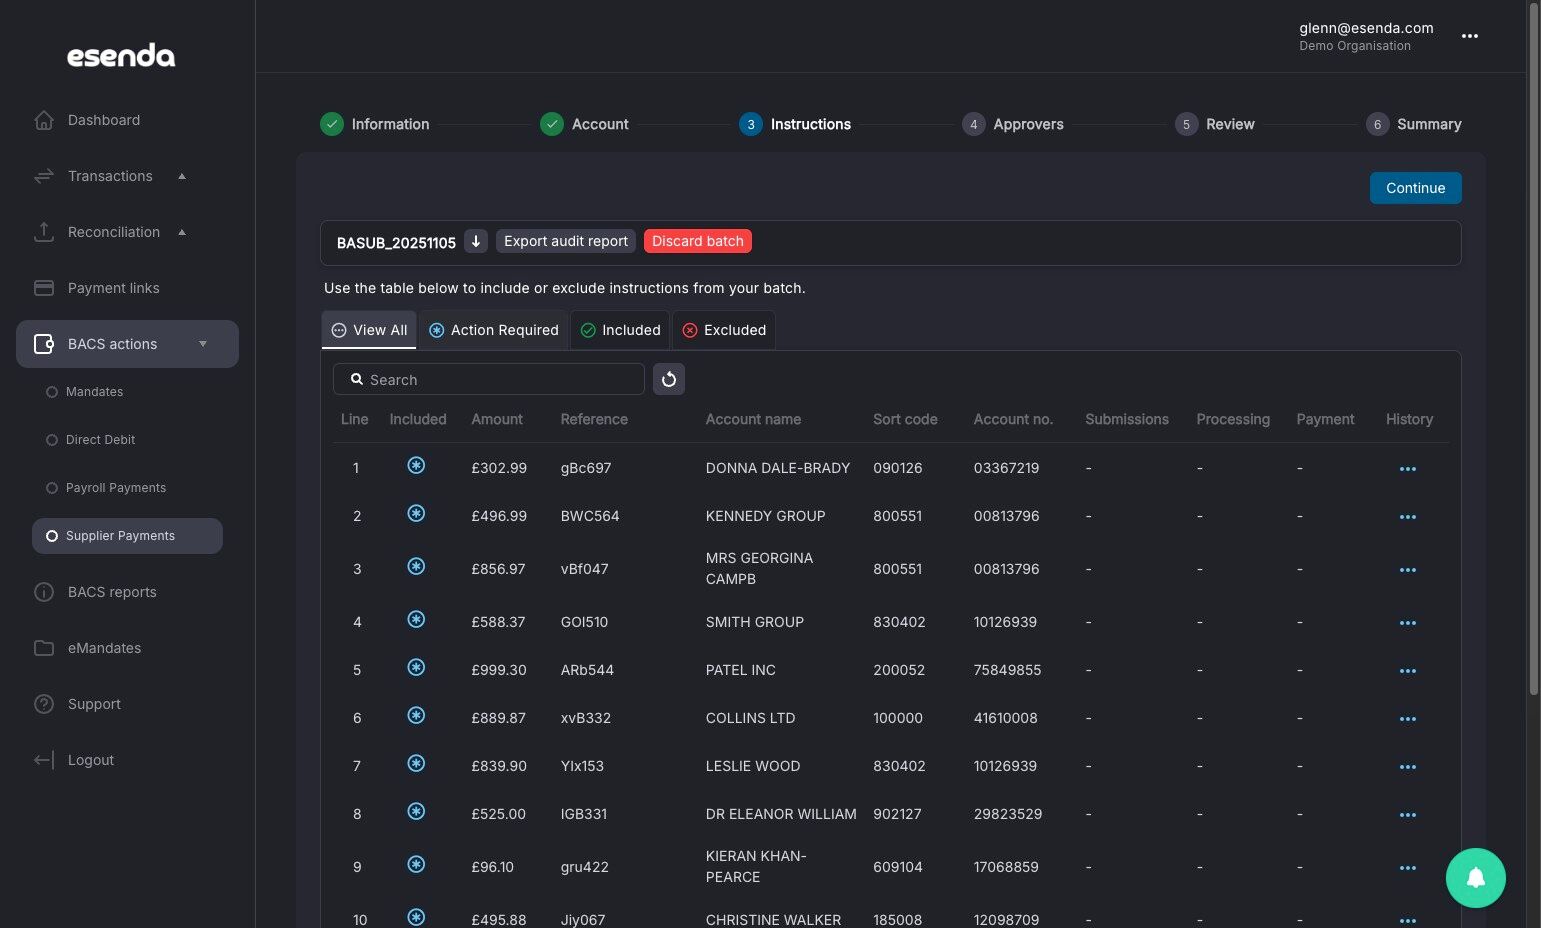Click the Search input field

coord(489,379)
